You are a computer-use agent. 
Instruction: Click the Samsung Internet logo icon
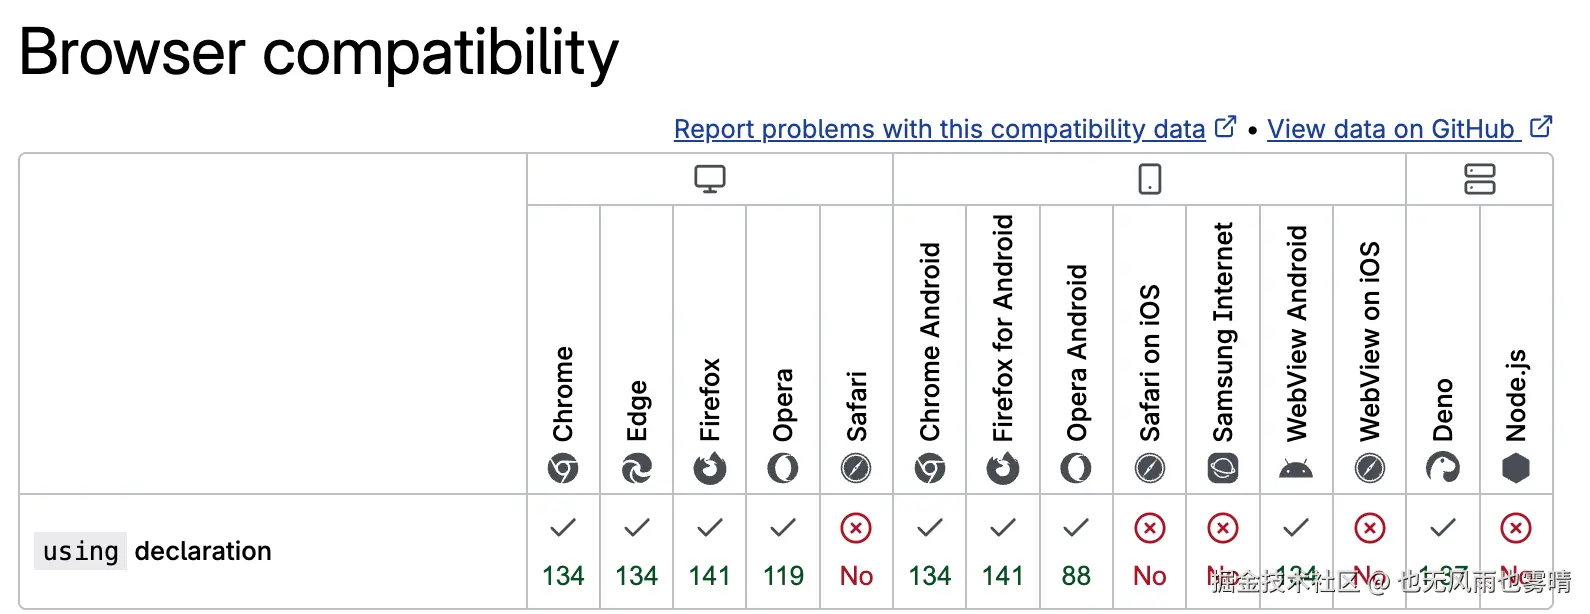pos(1223,468)
